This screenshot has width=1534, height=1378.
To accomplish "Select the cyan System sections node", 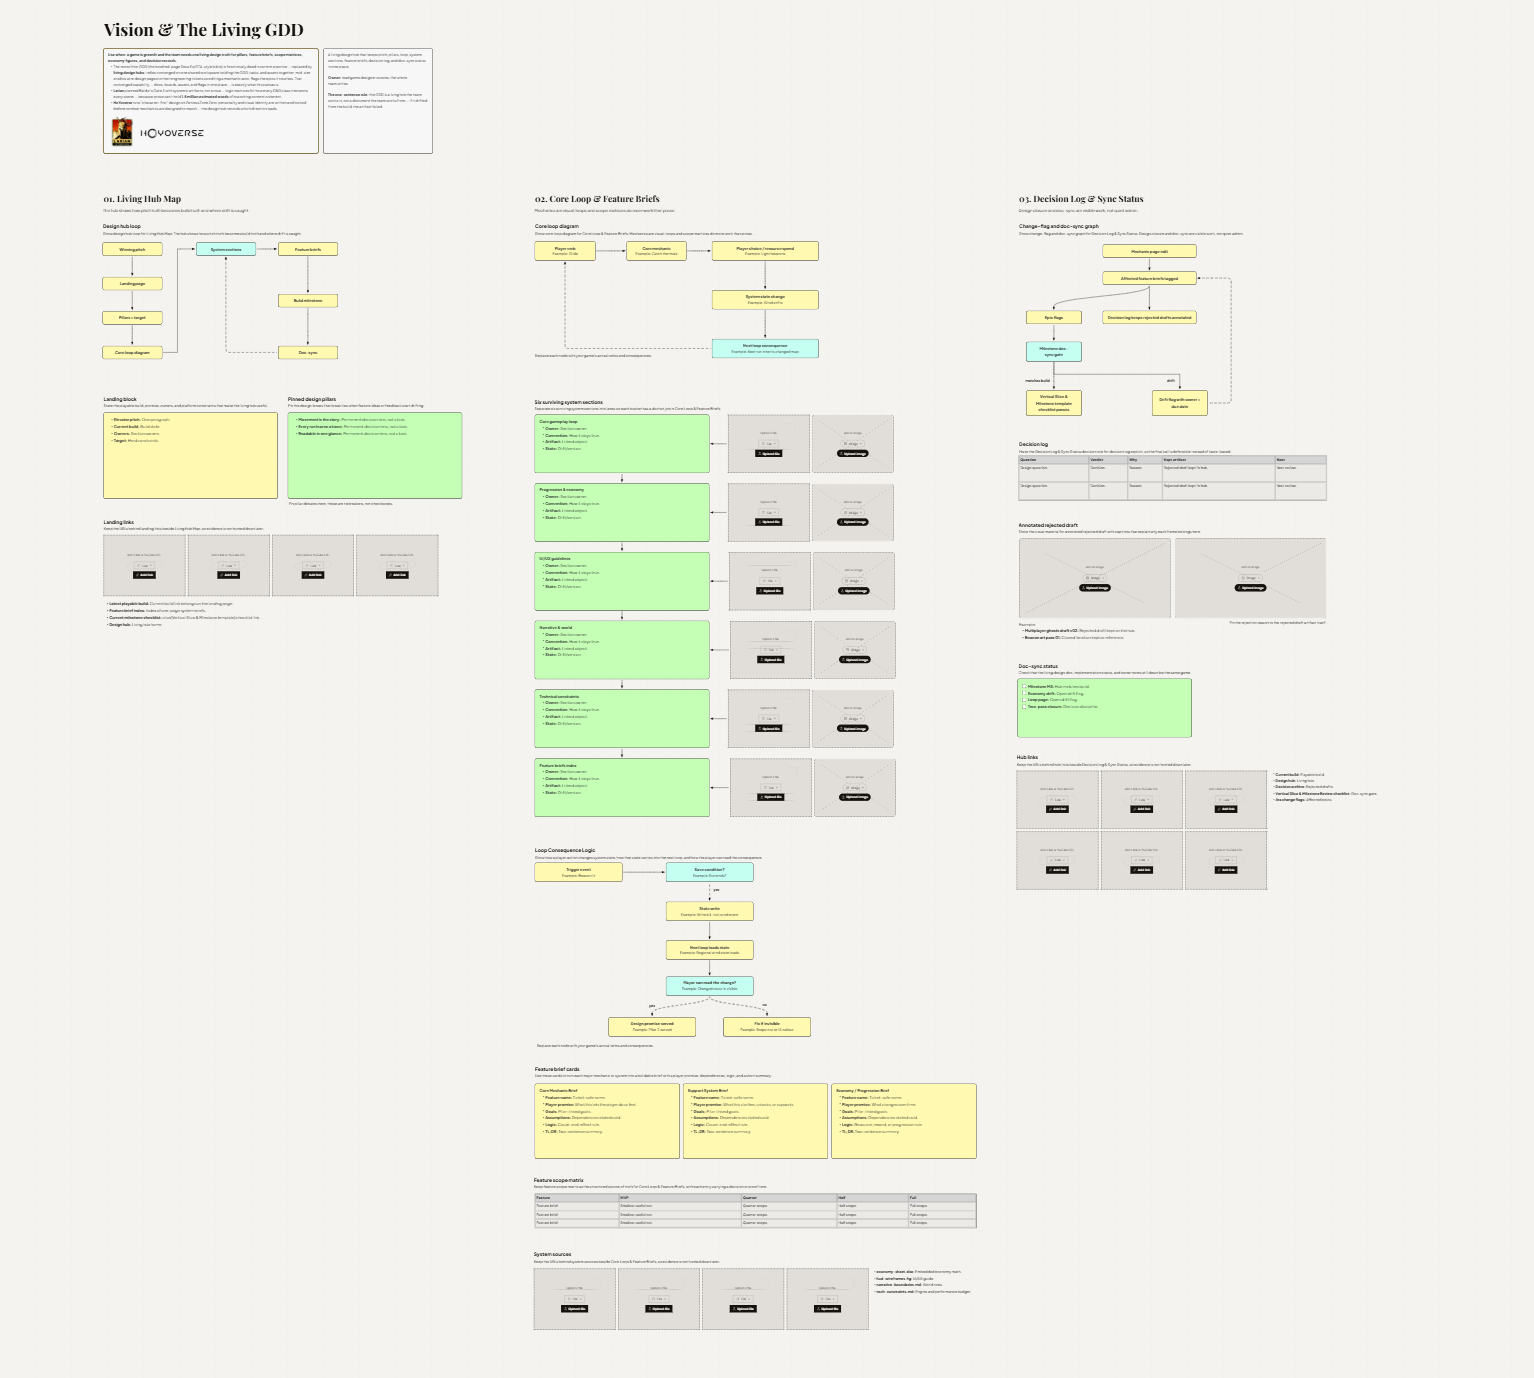I will 226,250.
